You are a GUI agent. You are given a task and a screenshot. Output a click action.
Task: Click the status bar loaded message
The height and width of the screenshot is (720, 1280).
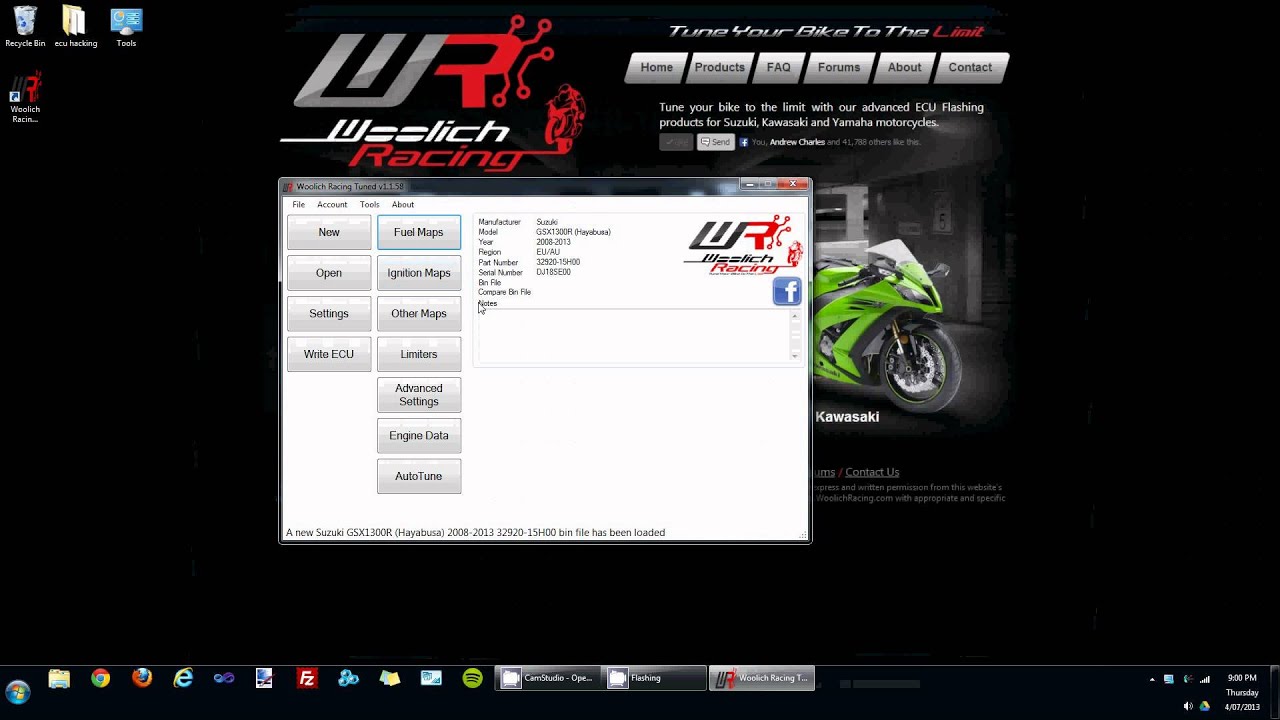(475, 533)
